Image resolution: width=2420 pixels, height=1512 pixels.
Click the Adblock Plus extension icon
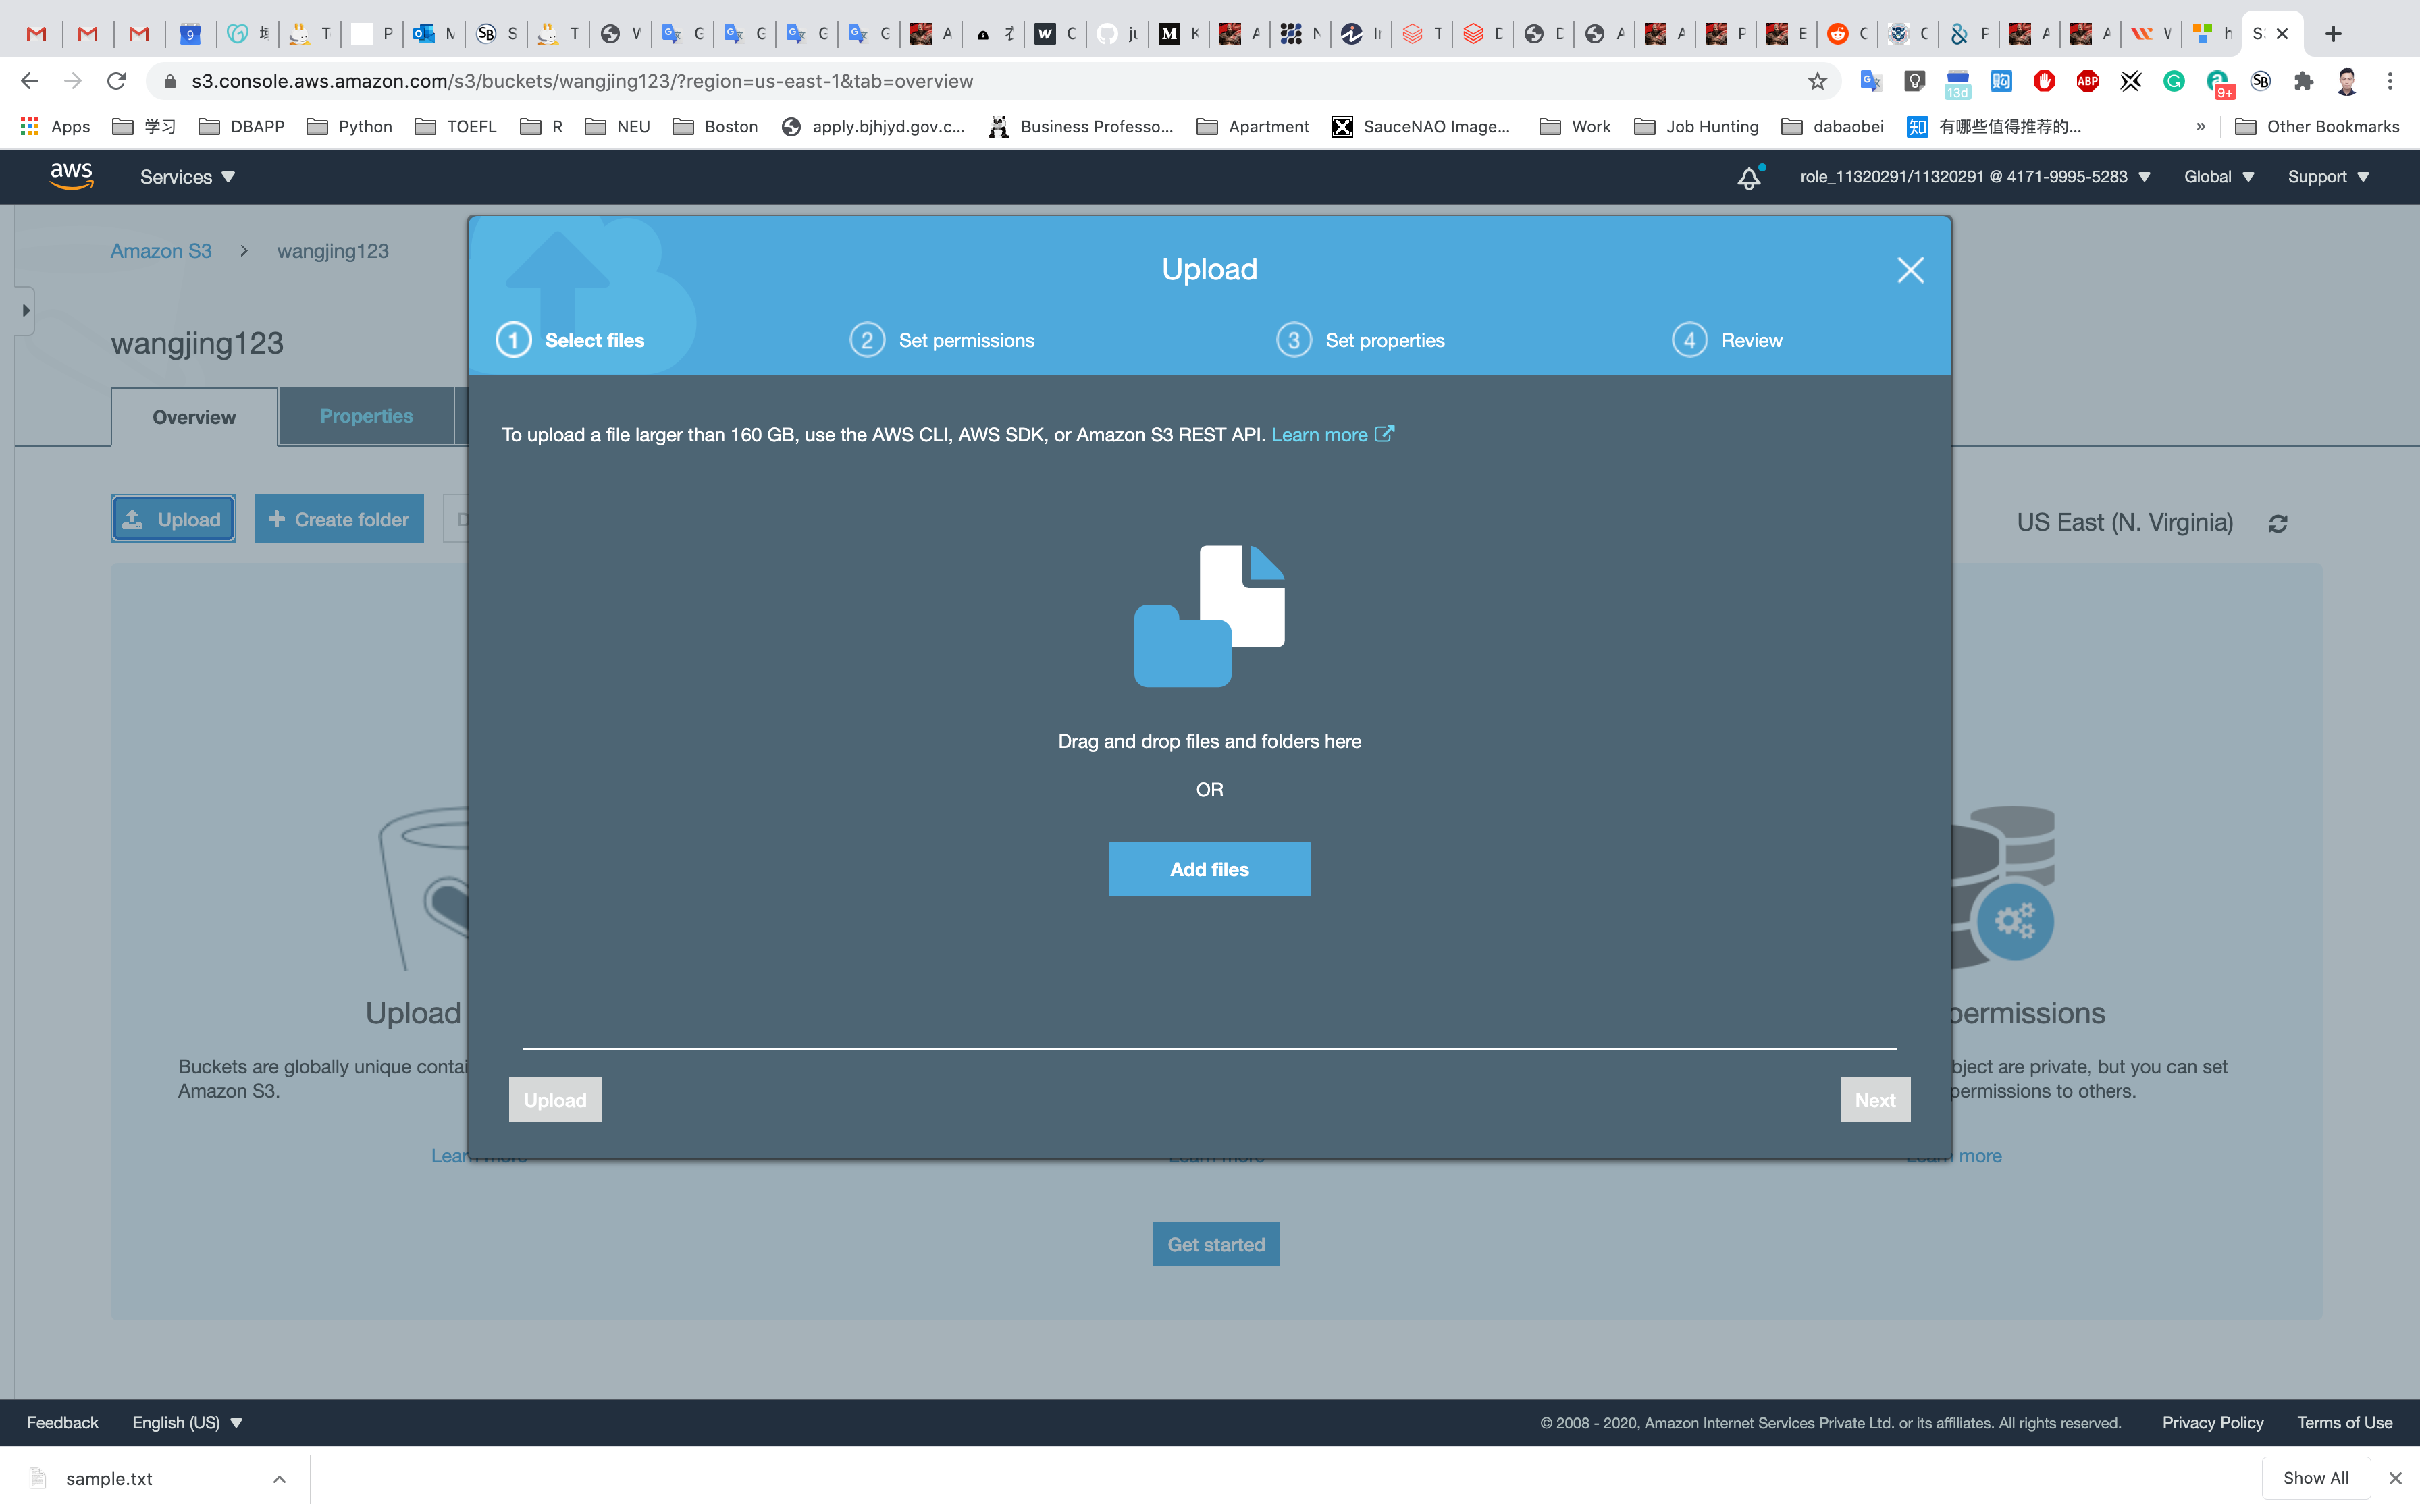2087,81
